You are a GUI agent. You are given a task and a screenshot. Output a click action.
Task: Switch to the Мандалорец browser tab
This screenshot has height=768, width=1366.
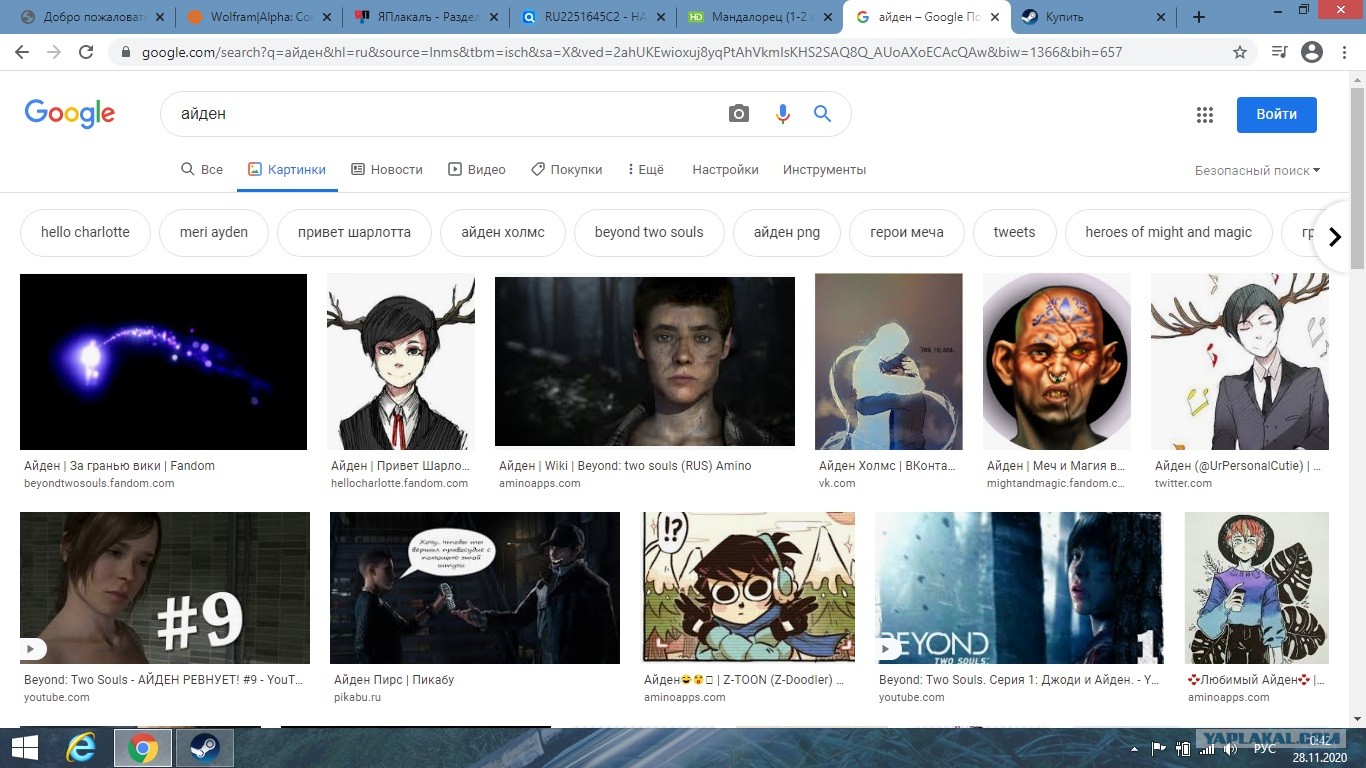[x=761, y=17]
